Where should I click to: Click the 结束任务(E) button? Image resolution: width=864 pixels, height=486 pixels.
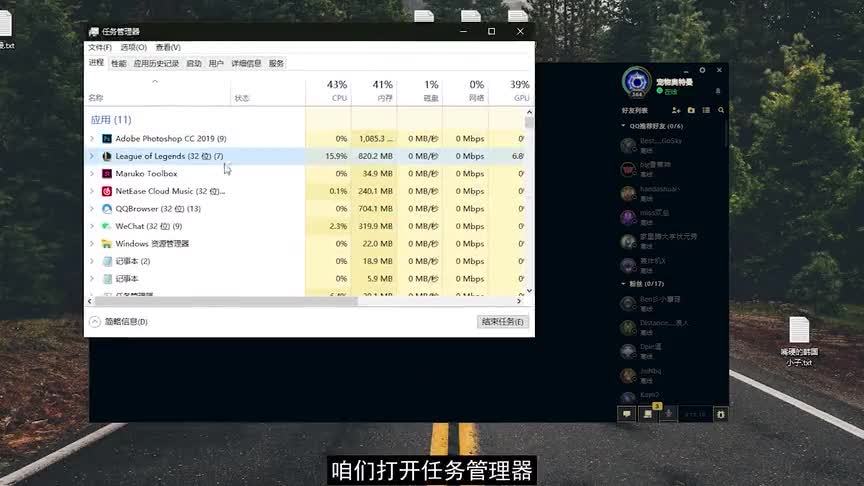click(502, 322)
